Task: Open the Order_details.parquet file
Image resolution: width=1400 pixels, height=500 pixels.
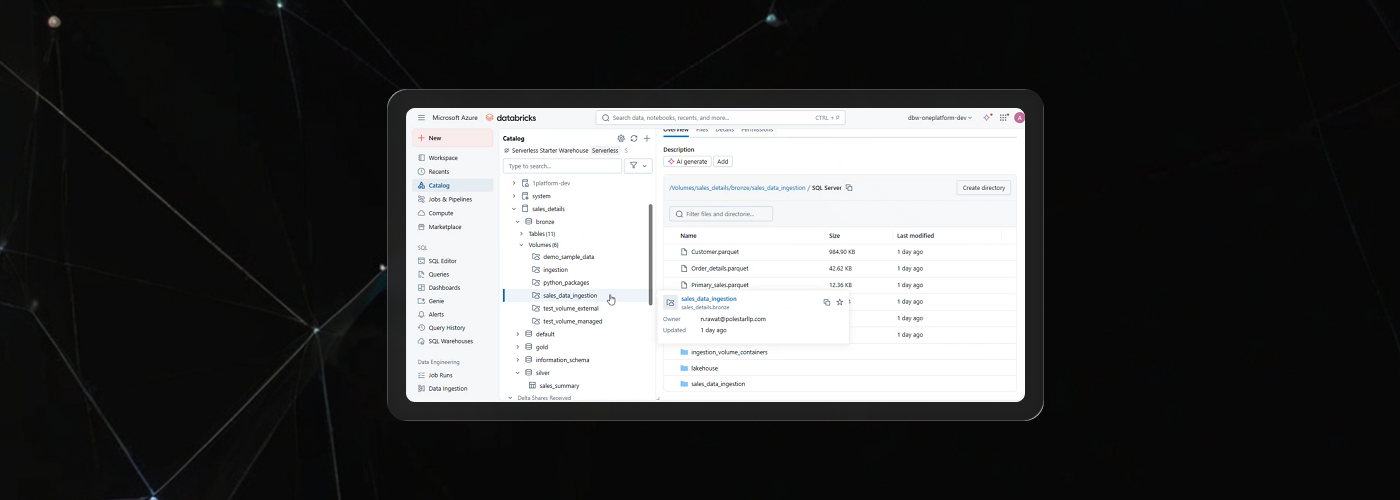Action: click(x=720, y=268)
